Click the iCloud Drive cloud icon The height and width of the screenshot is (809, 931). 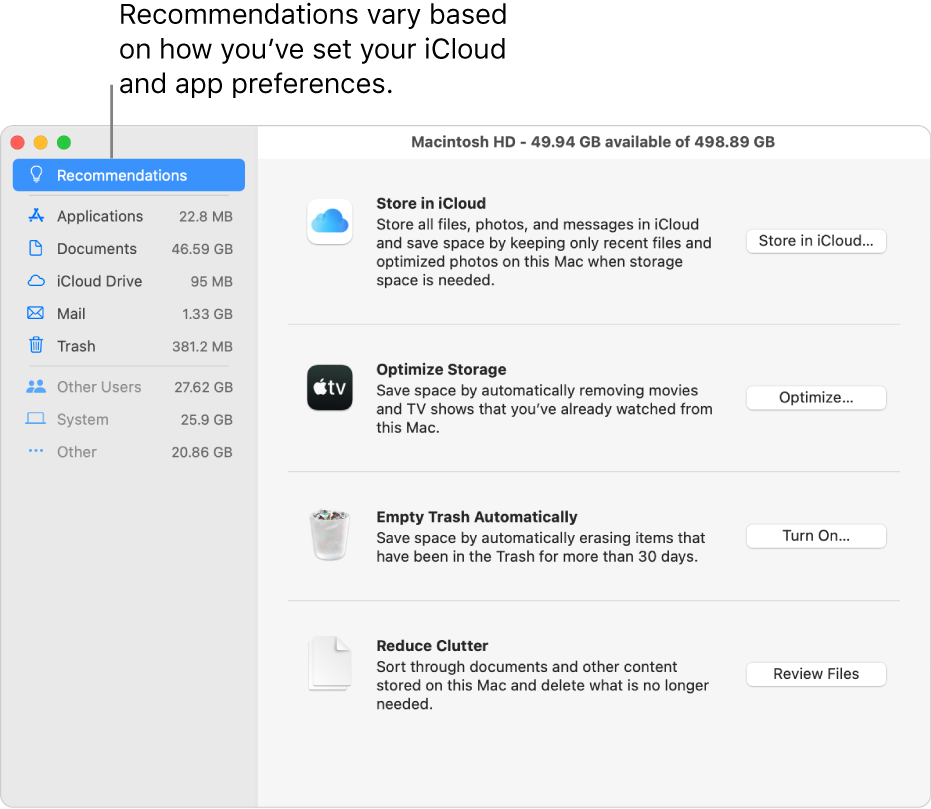pyautogui.click(x=36, y=281)
